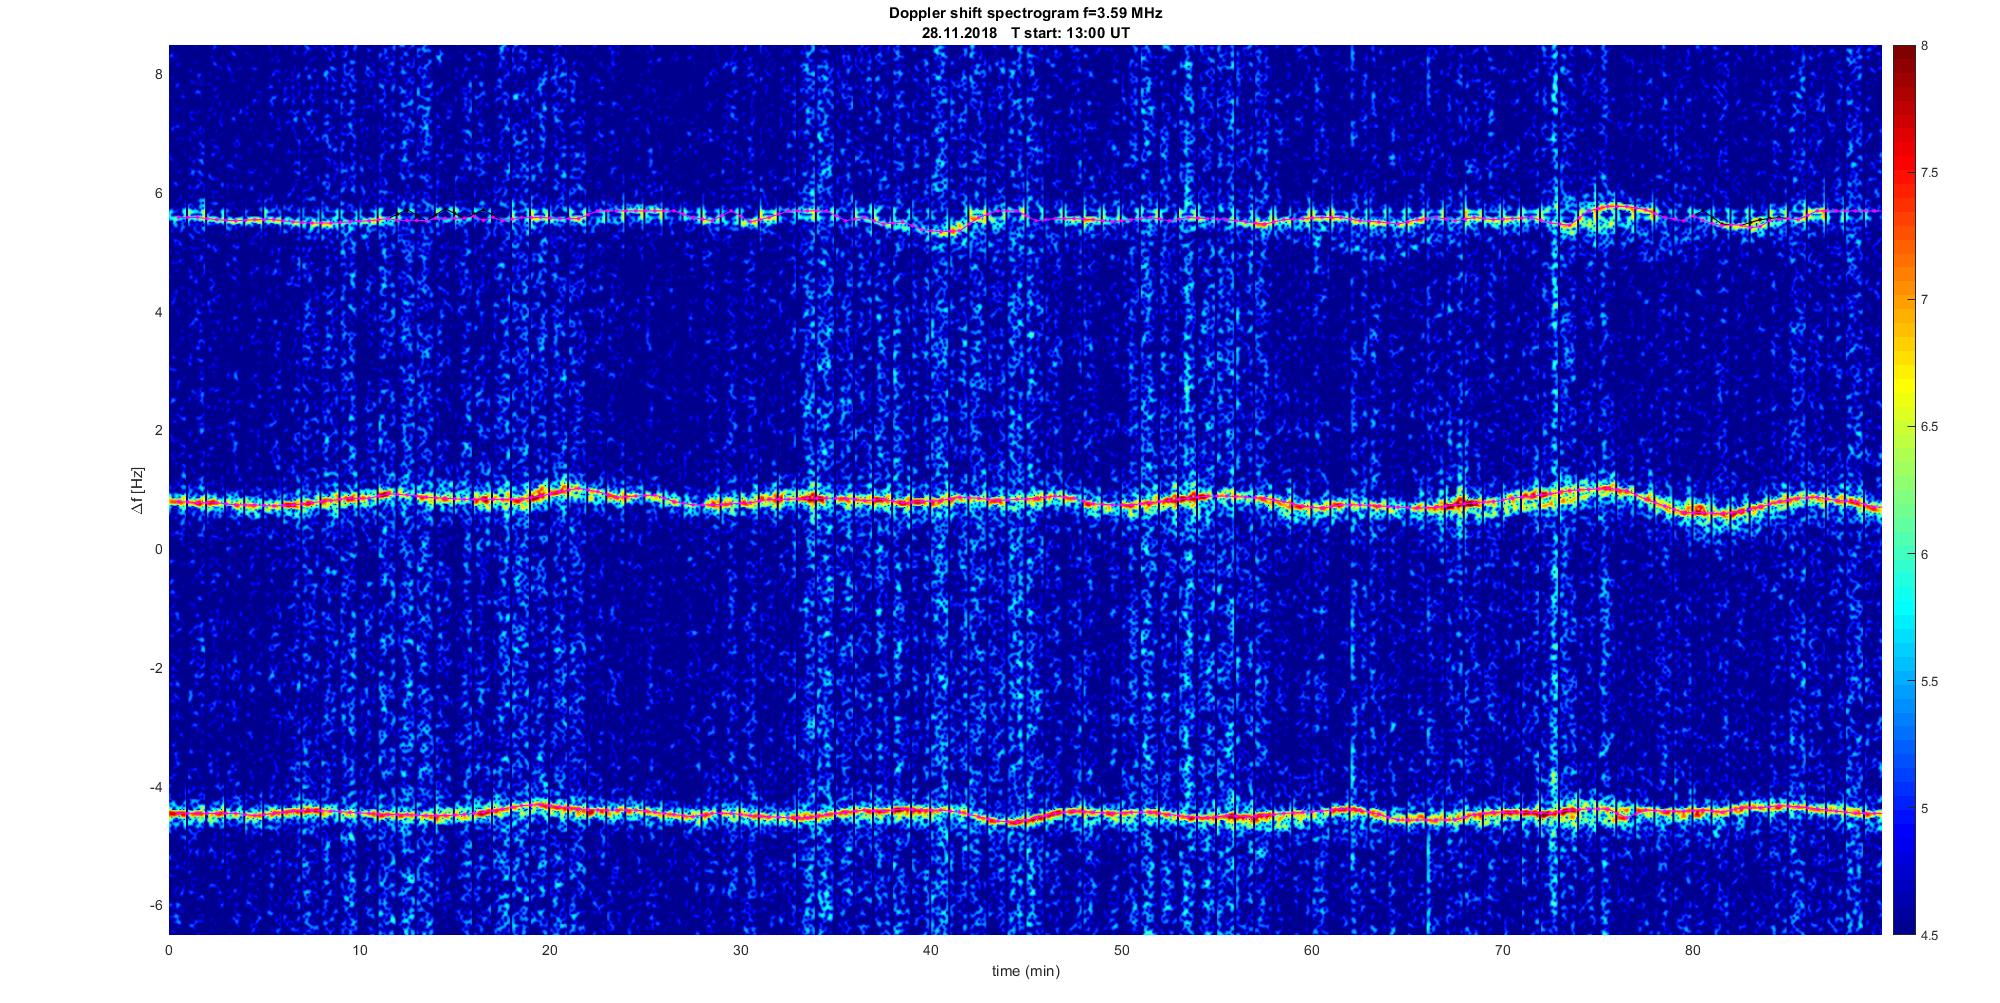Click the y-axis tick label -6
This screenshot has height=1003, width=2000.
[156, 906]
